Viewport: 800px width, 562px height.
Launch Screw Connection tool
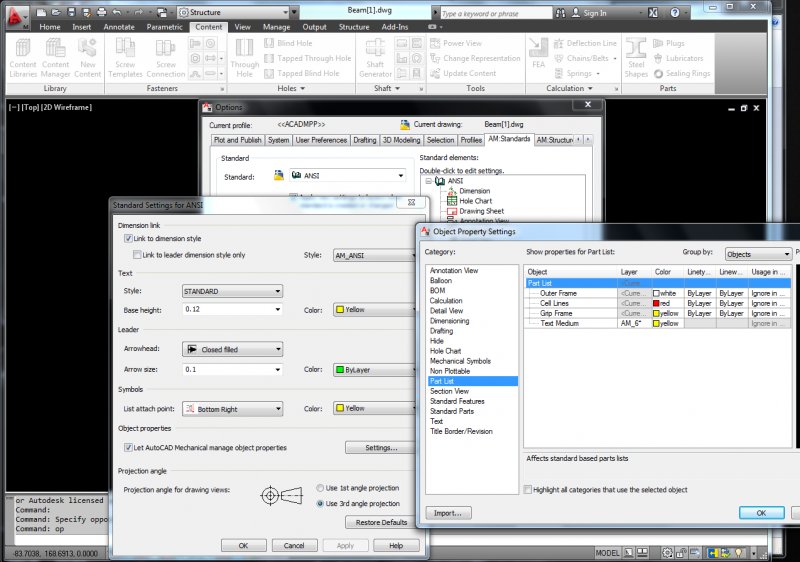(165, 59)
